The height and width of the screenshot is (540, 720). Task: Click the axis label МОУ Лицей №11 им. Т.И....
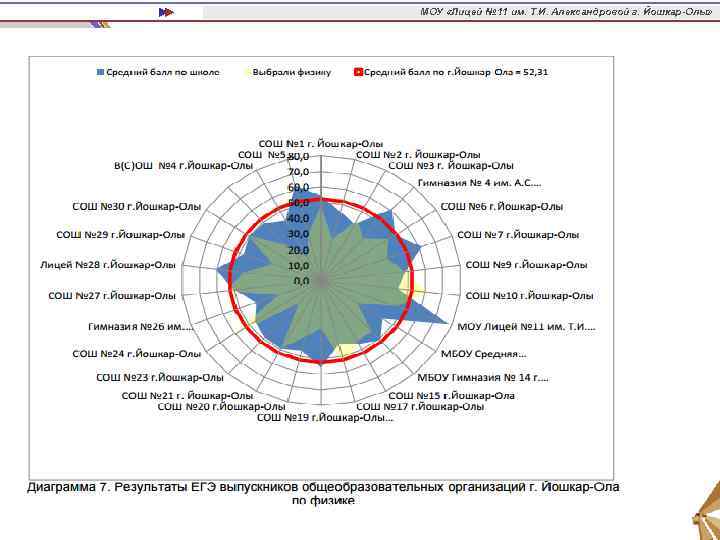526,327
